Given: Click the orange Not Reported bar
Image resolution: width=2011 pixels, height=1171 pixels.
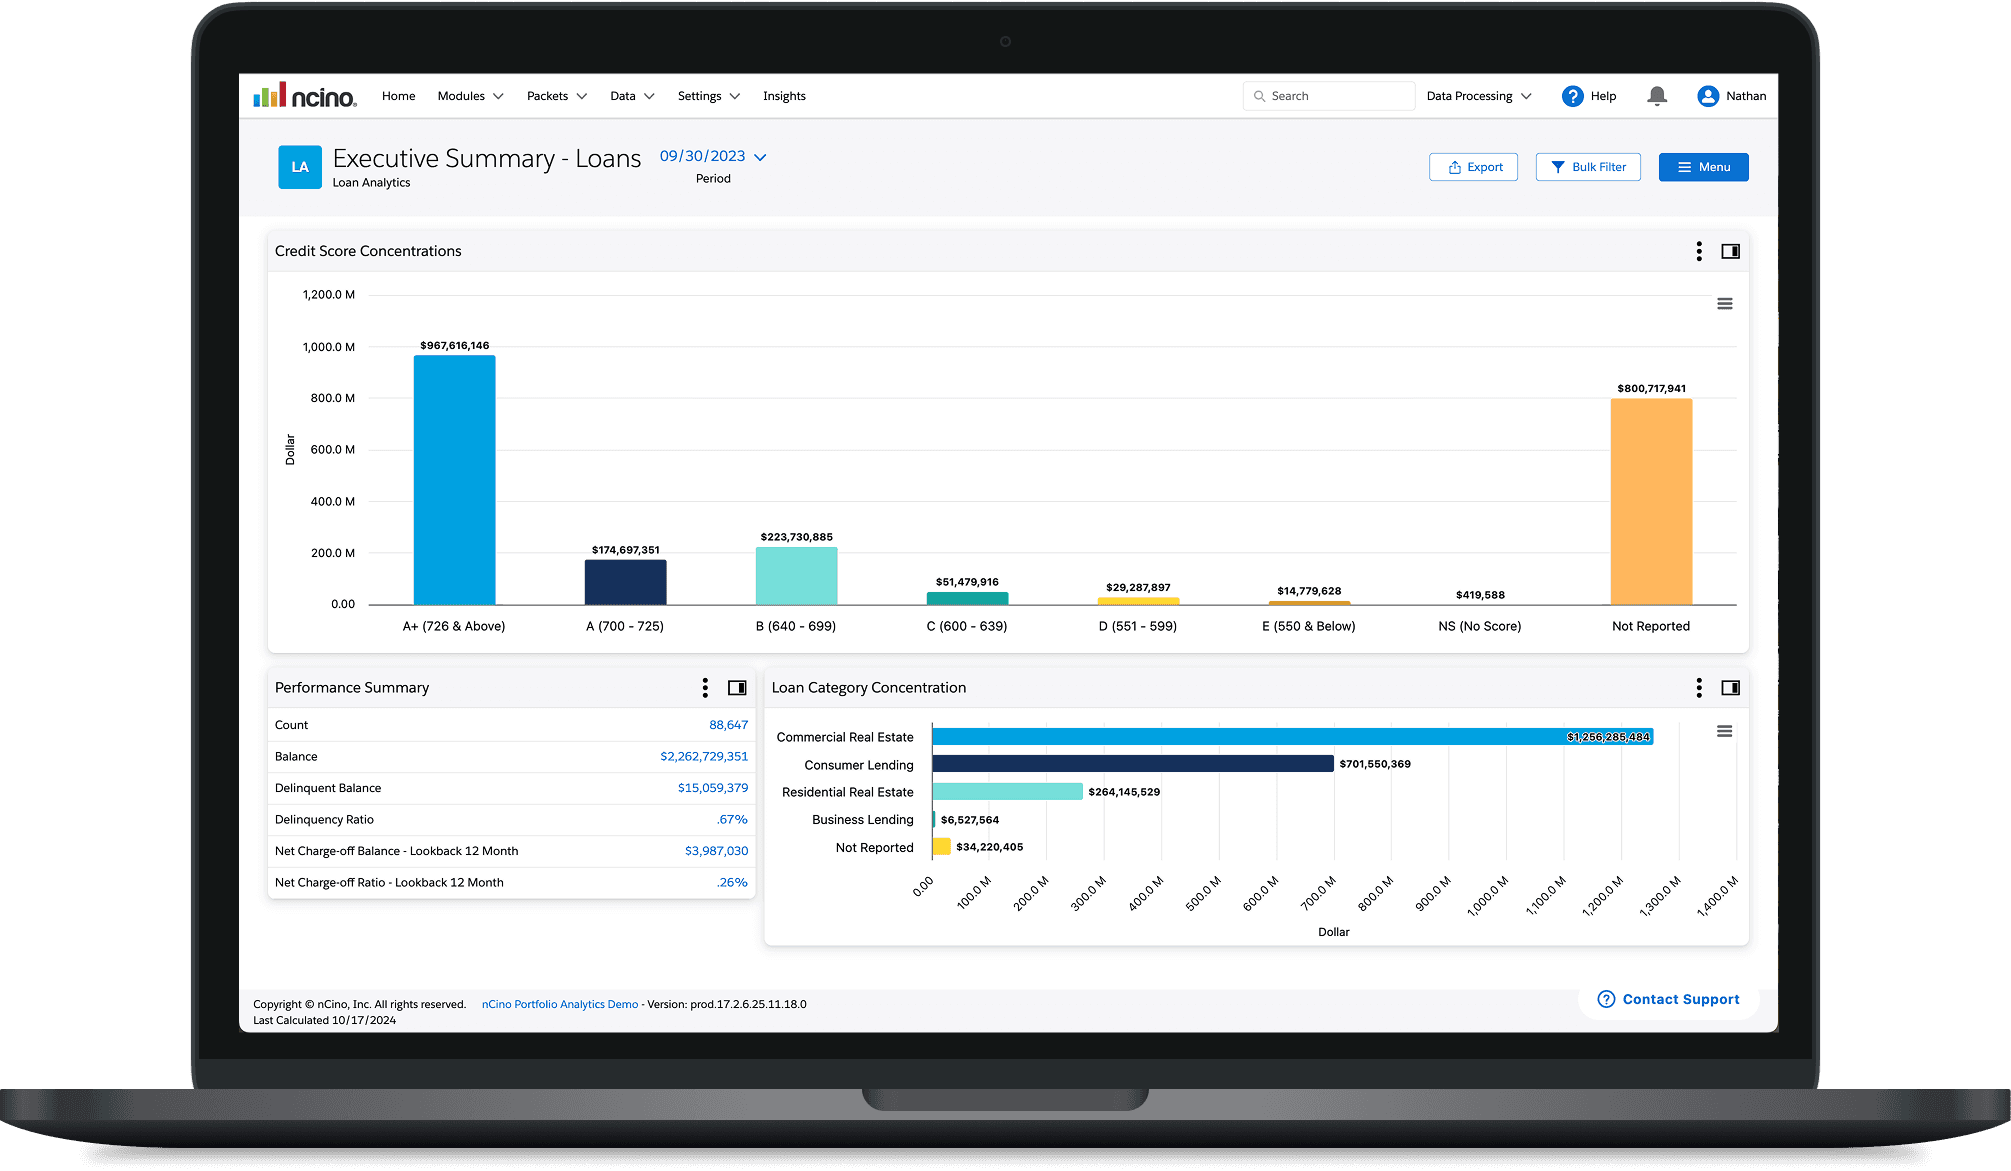Looking at the screenshot, I should [x=1651, y=501].
